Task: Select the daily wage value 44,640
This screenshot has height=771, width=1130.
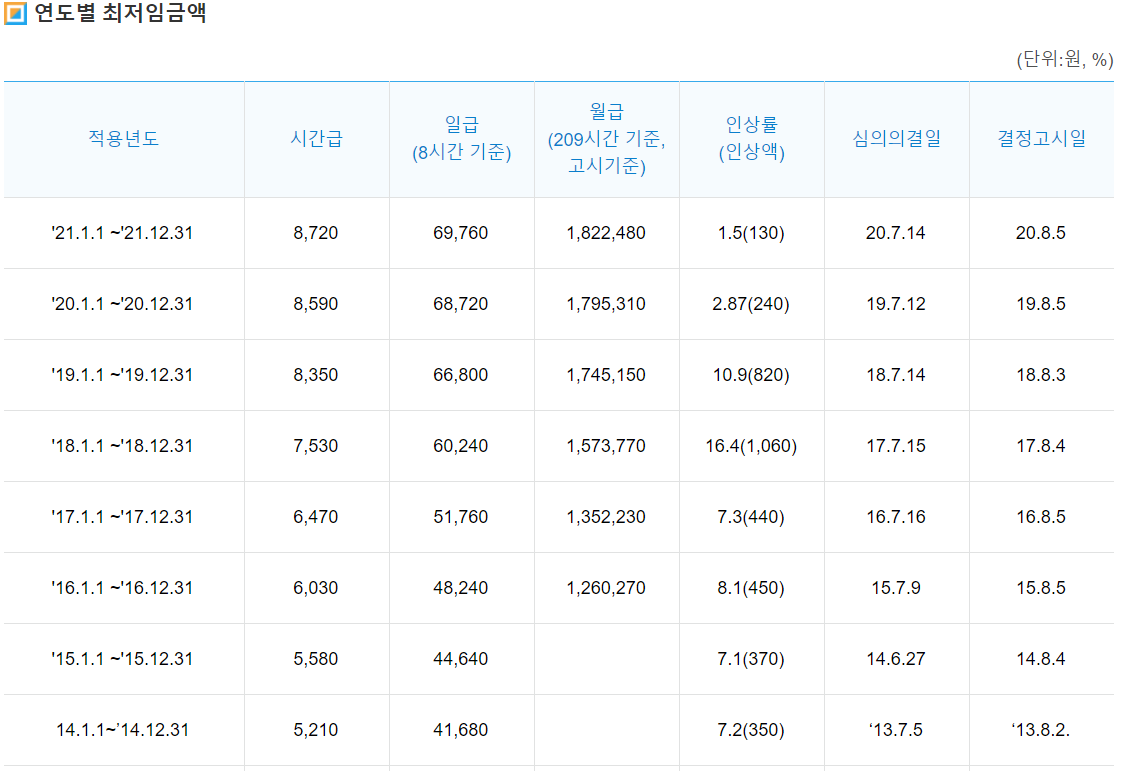Action: click(461, 659)
